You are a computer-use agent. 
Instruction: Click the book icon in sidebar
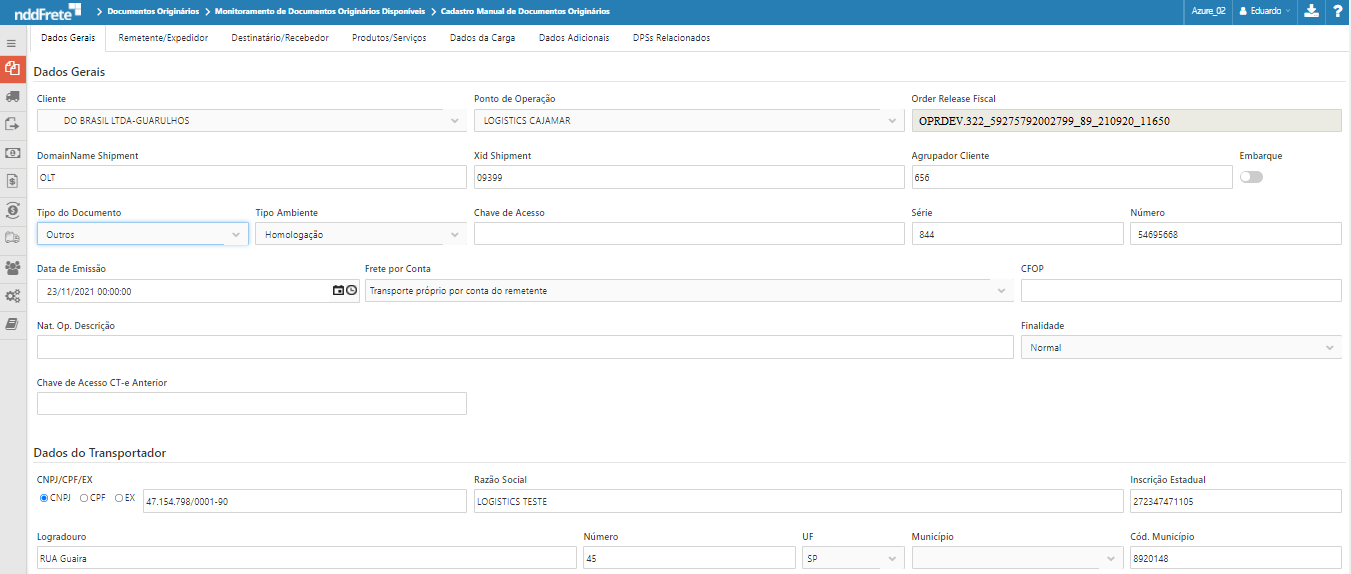click(x=12, y=324)
